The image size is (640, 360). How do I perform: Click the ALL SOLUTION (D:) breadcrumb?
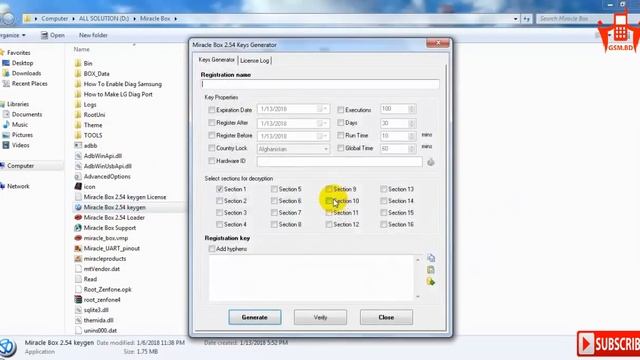point(104,19)
